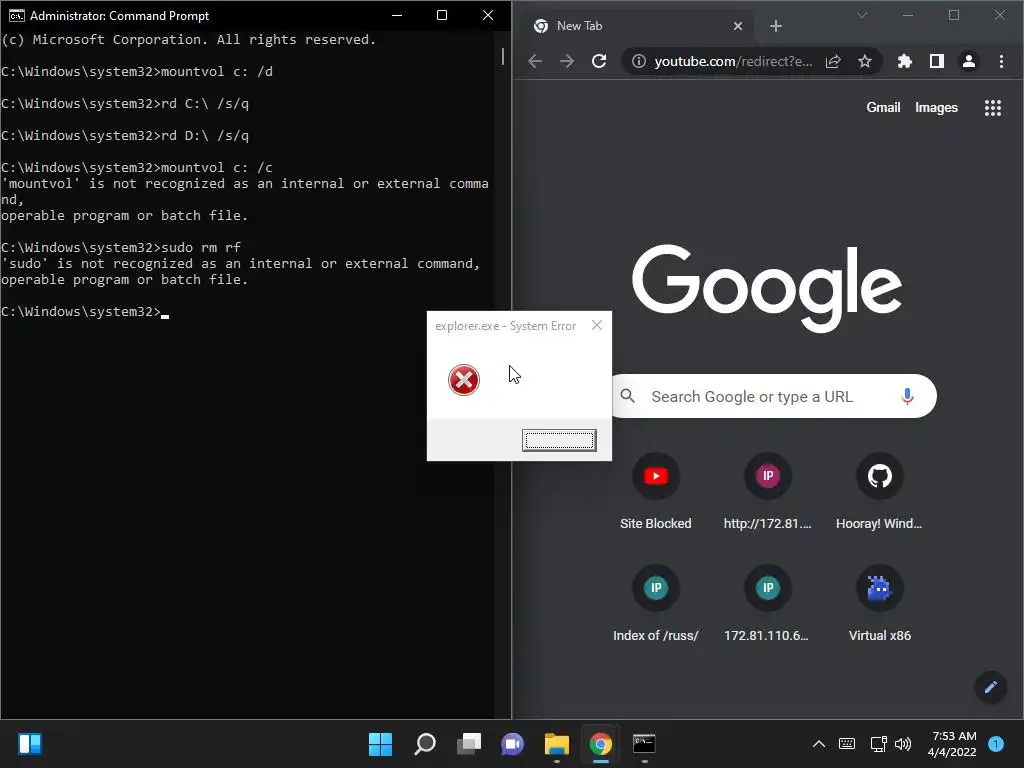Click the blank button in System Error dialog

click(x=559, y=440)
